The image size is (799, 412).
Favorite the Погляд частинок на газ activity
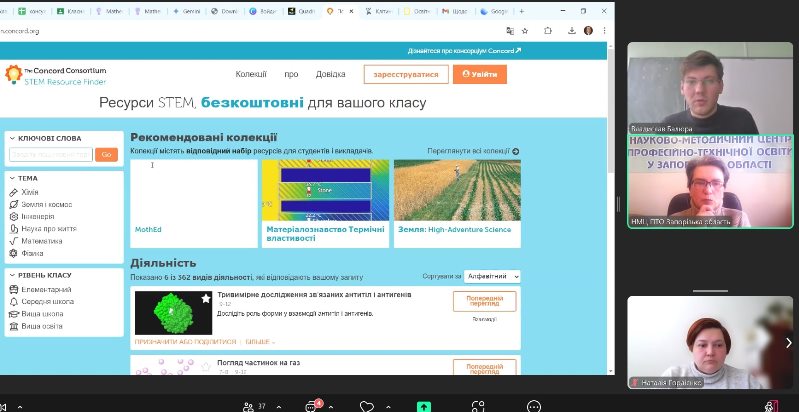[x=205, y=366]
